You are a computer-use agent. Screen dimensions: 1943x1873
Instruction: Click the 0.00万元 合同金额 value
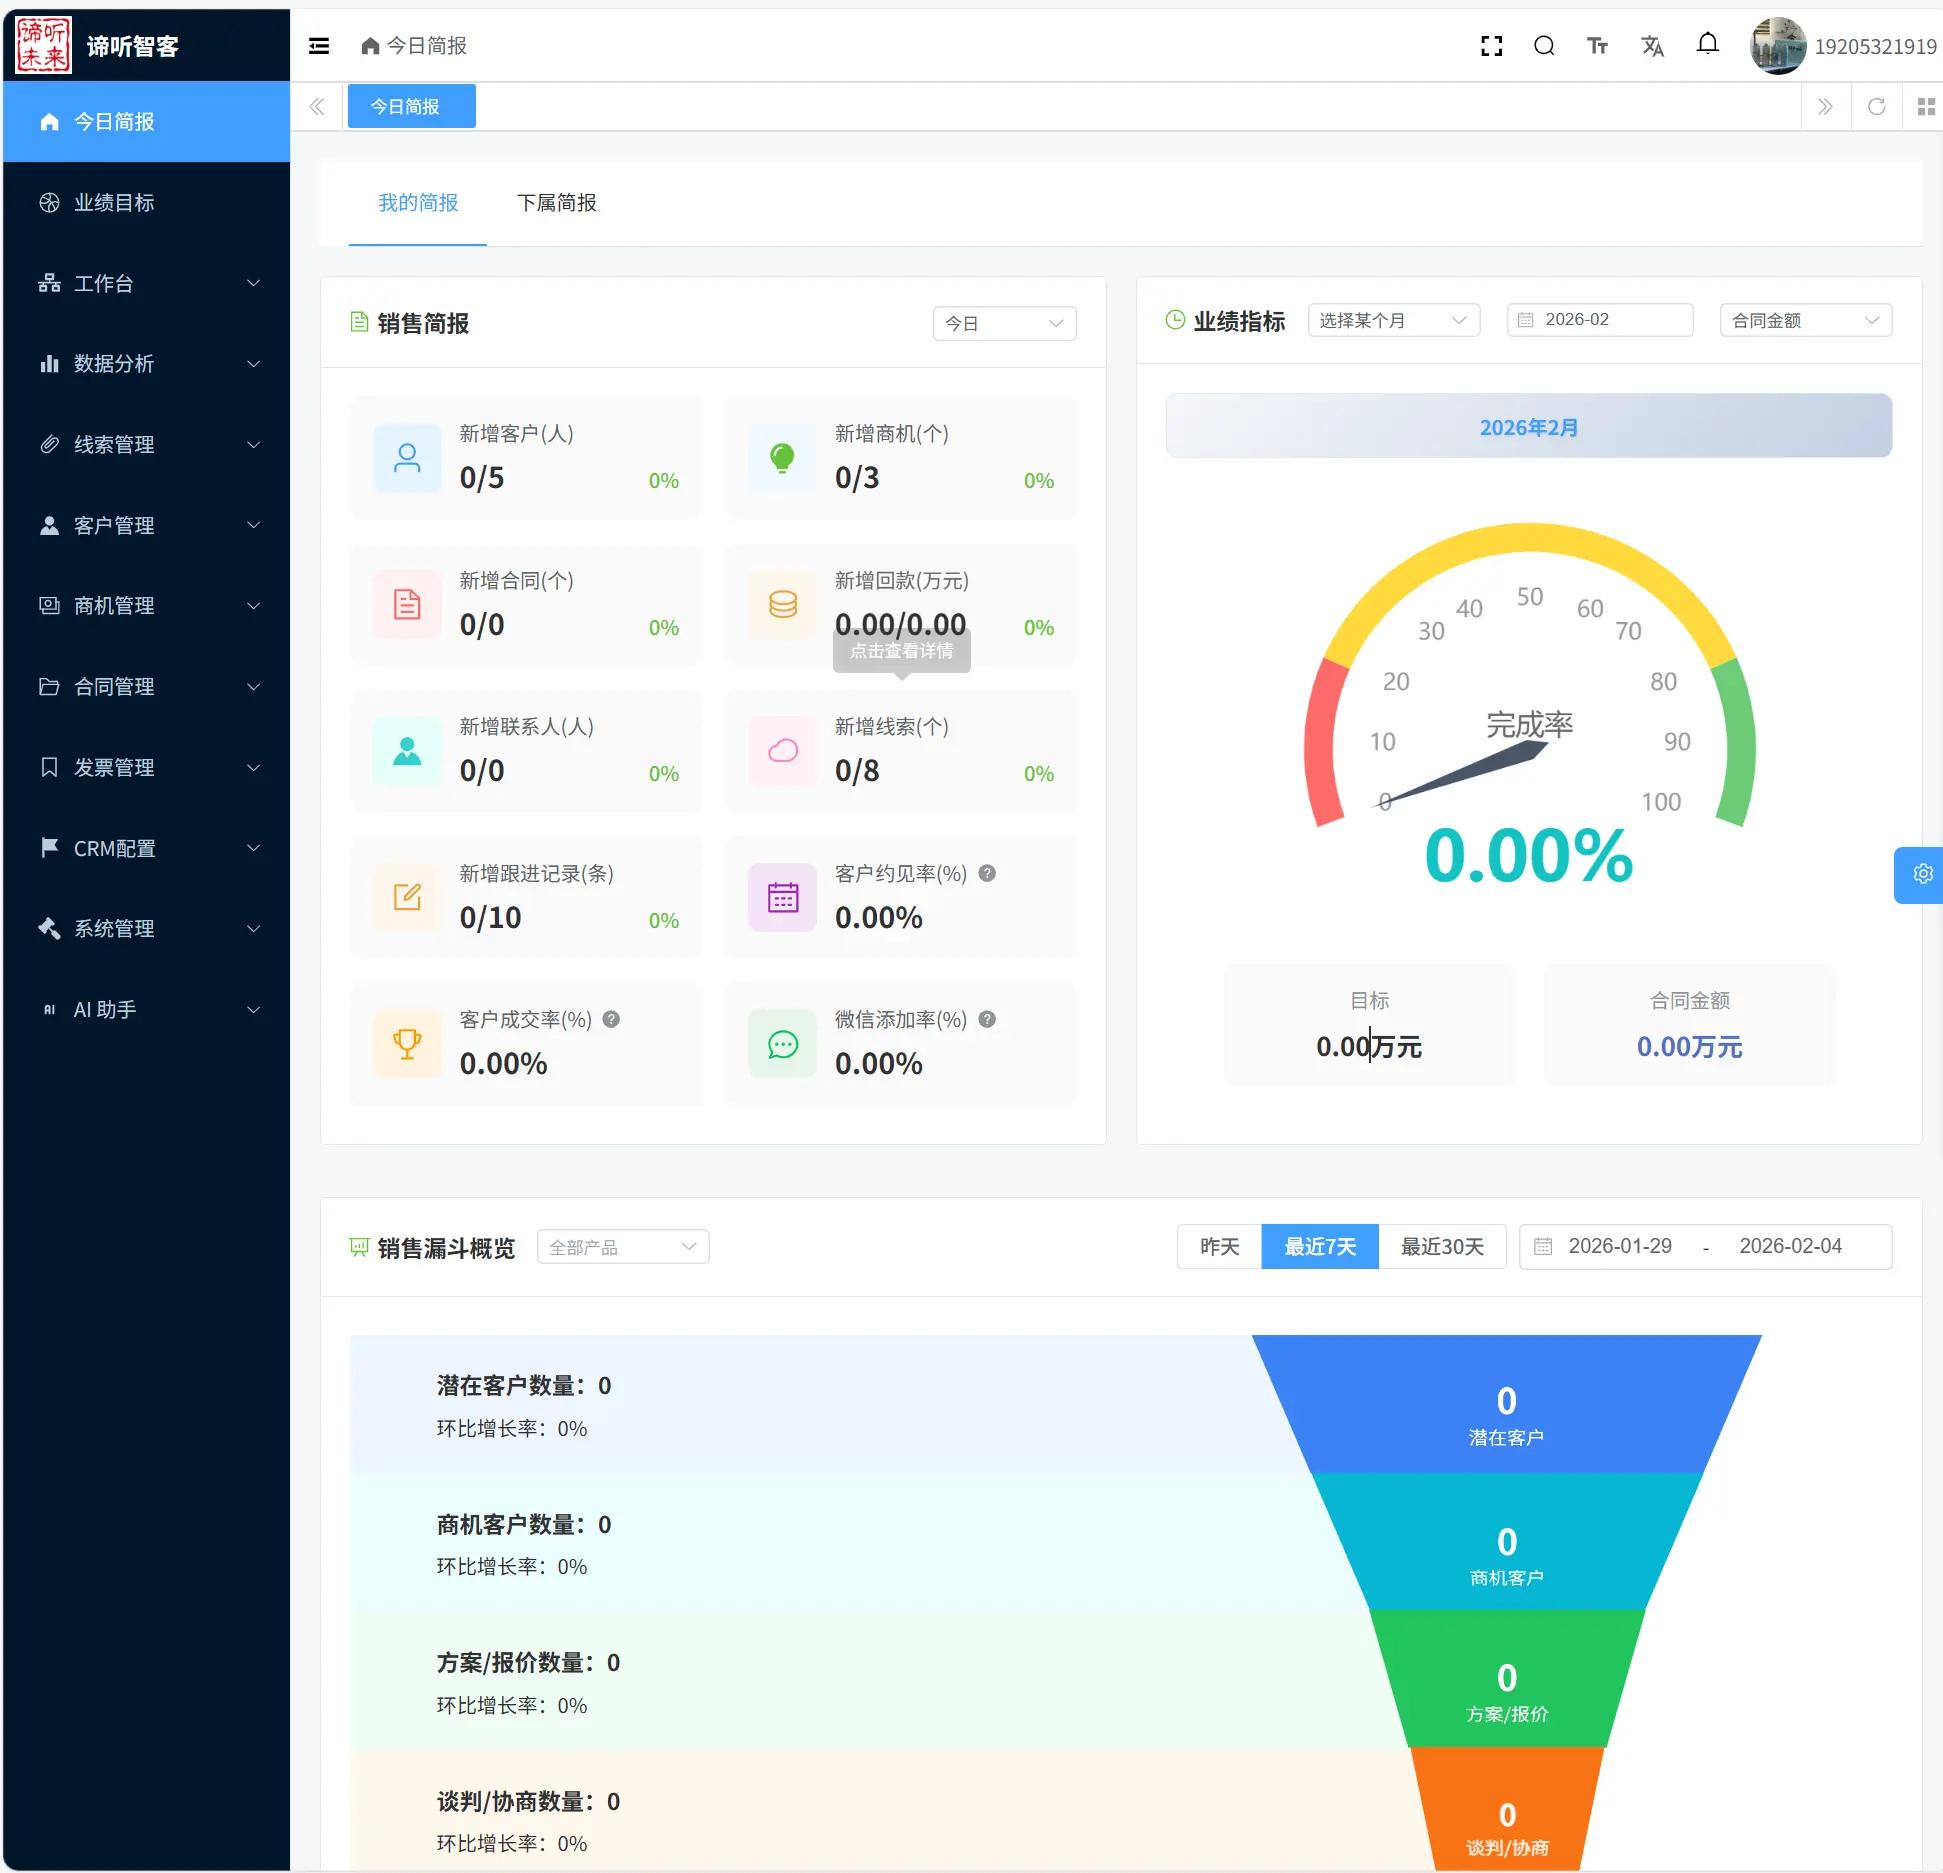coord(1689,1047)
